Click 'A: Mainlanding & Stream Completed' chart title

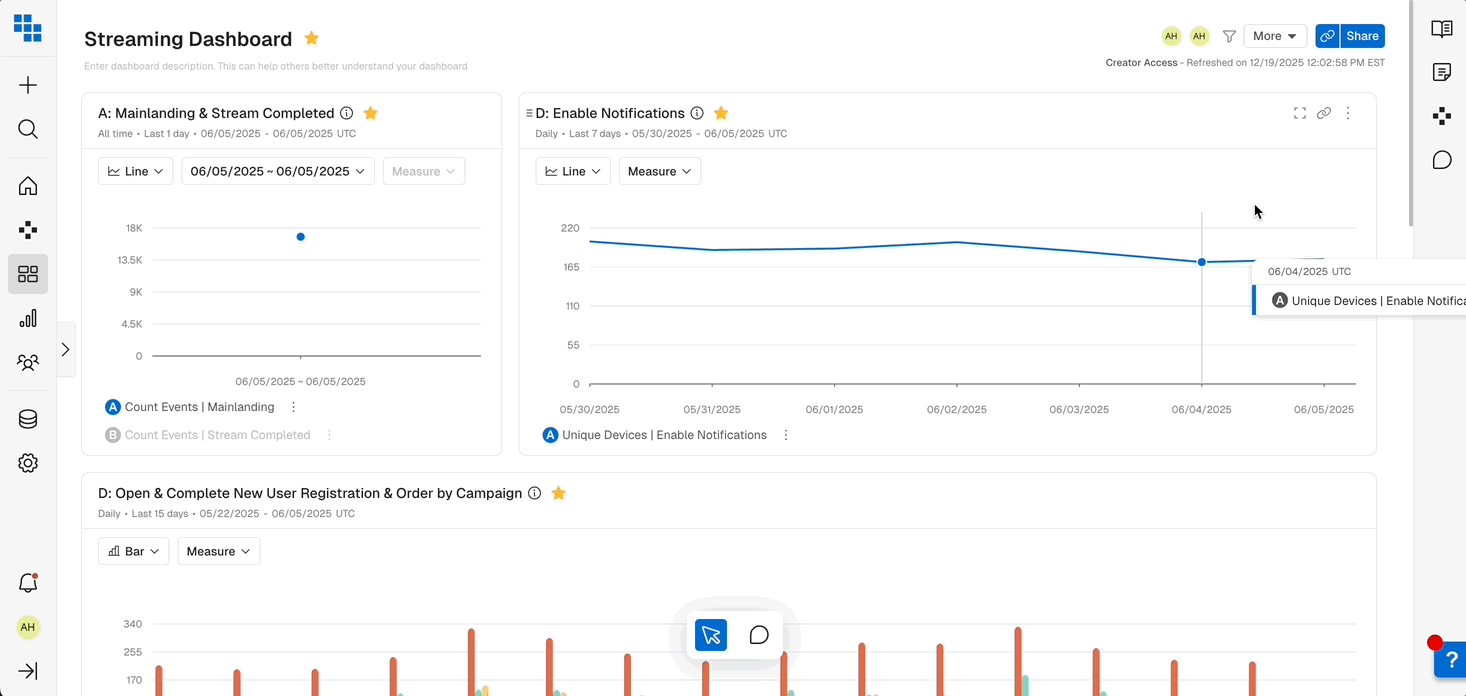pyautogui.click(x=216, y=113)
